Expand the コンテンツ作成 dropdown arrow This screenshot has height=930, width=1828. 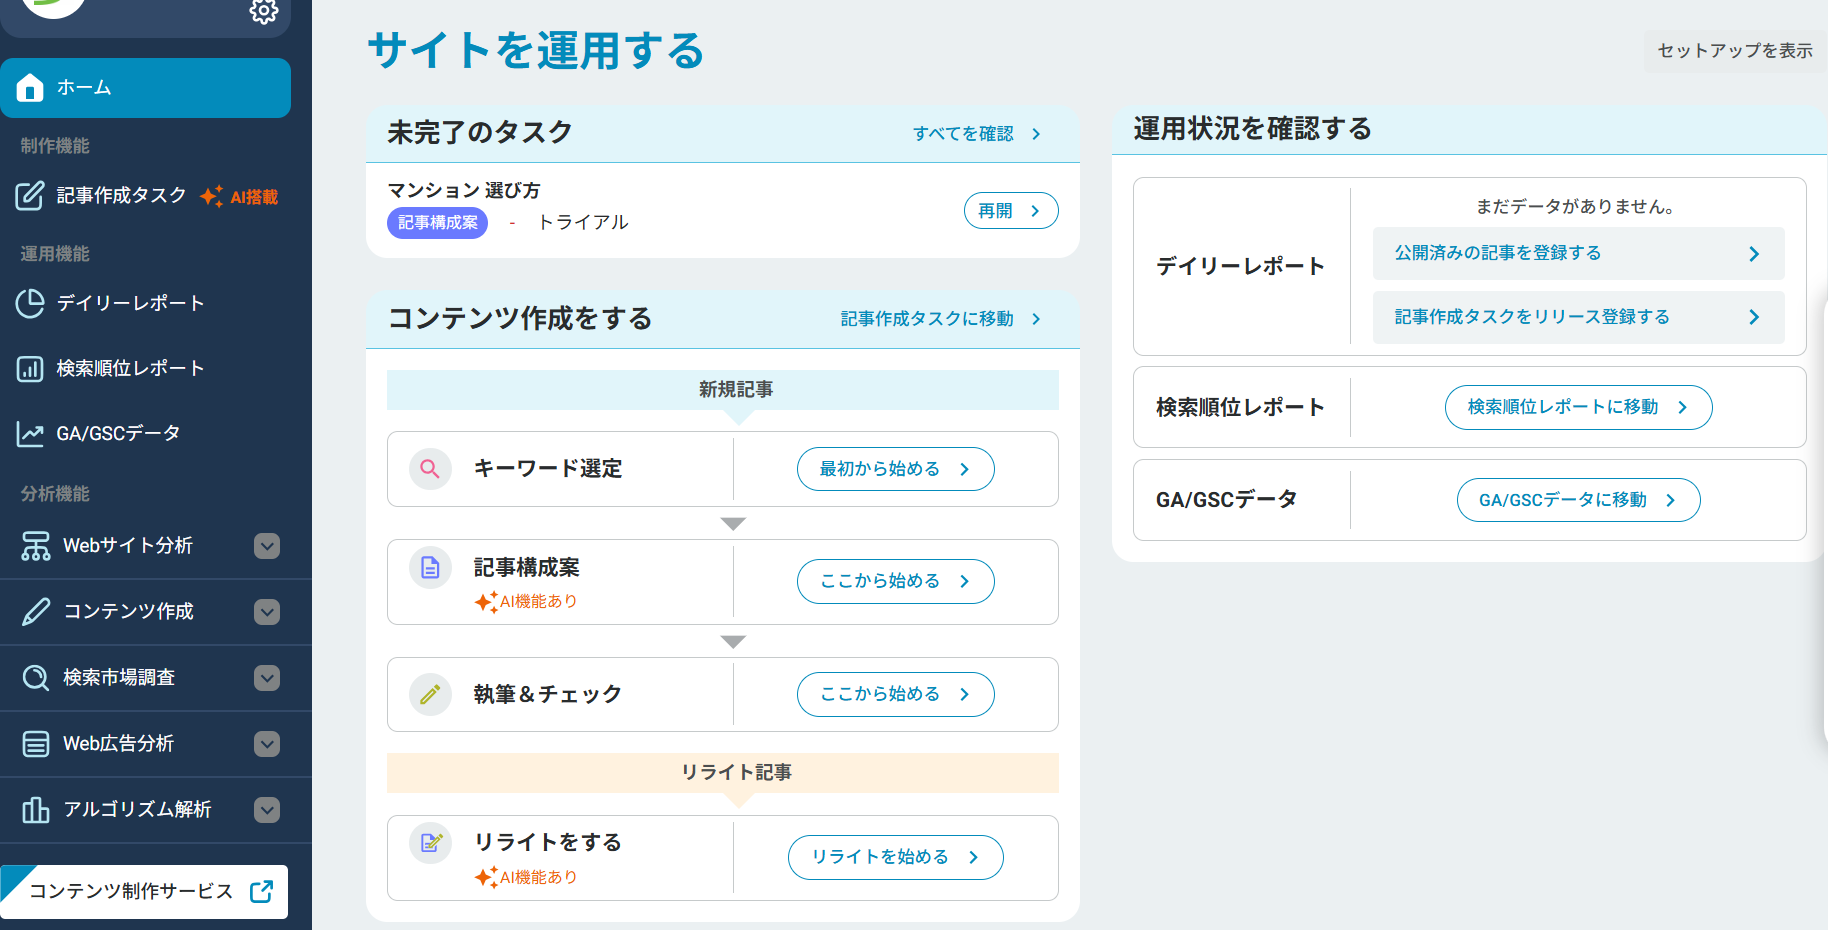pyautogui.click(x=267, y=612)
